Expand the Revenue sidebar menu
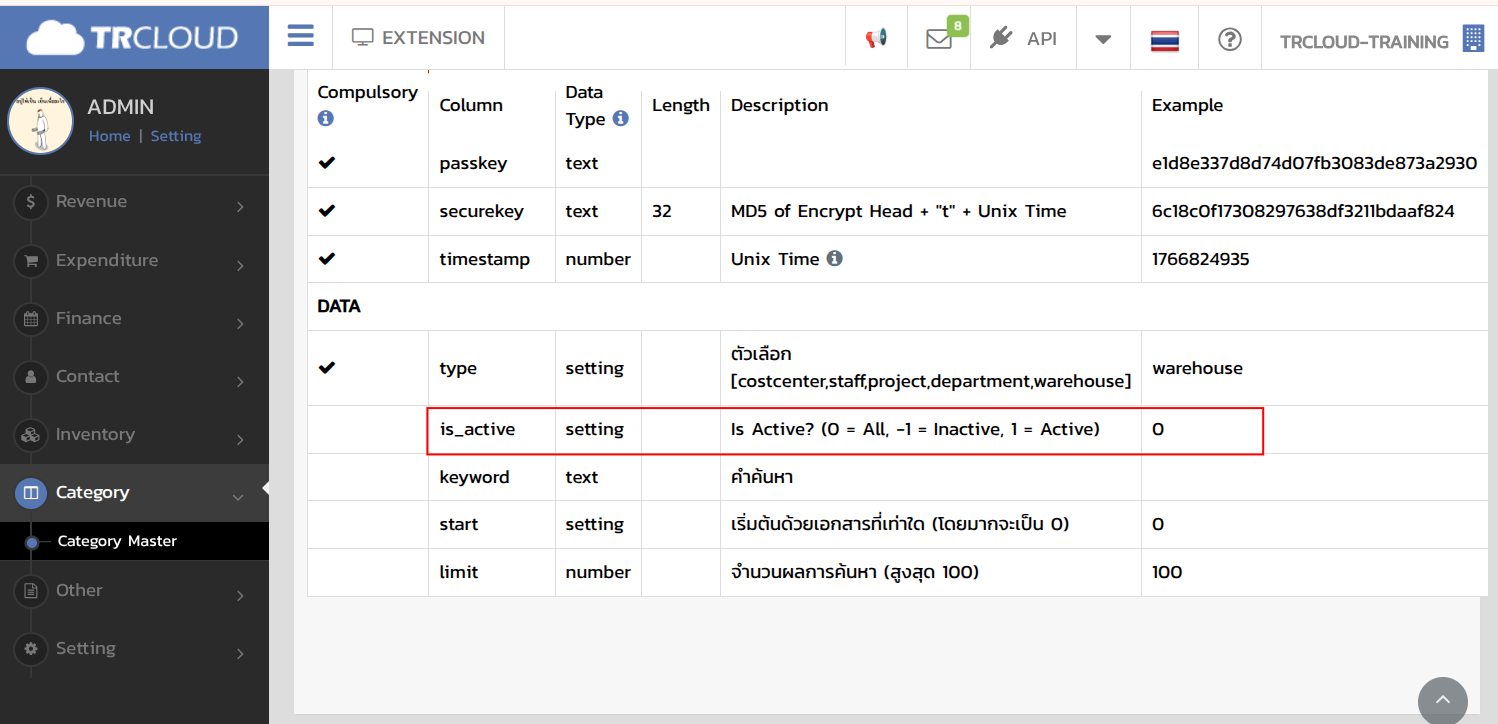Screen dimensions: 1498x724 (x=134, y=202)
